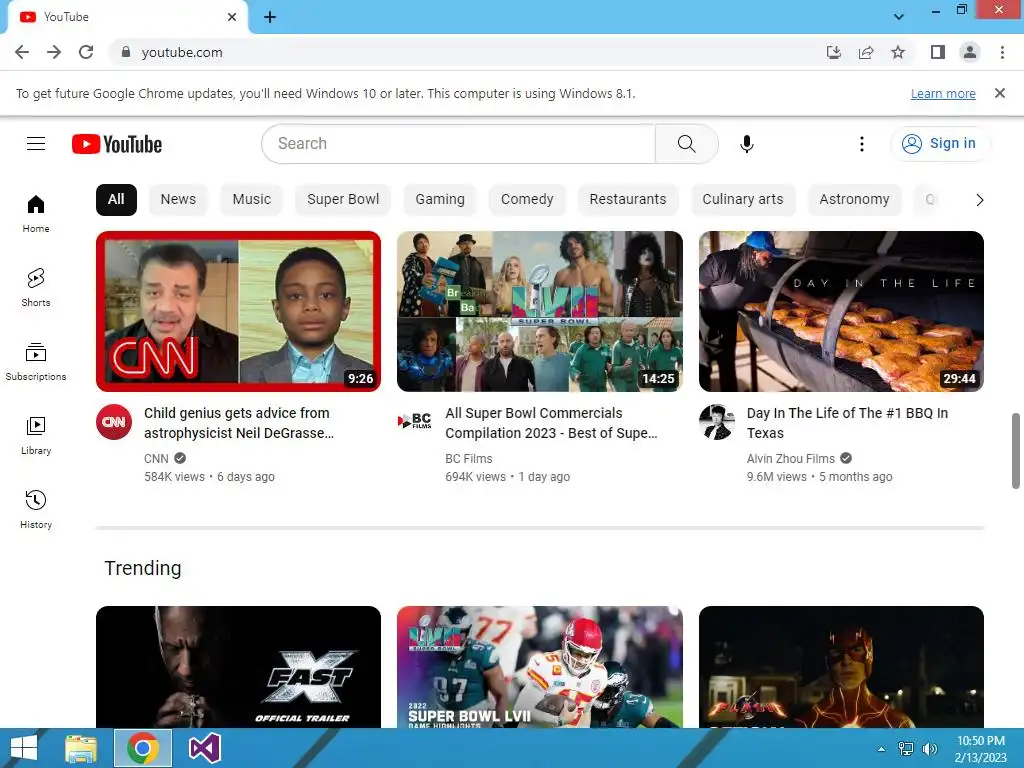
Task: Open the Chrome three-dot menu
Action: pyautogui.click(x=1002, y=52)
